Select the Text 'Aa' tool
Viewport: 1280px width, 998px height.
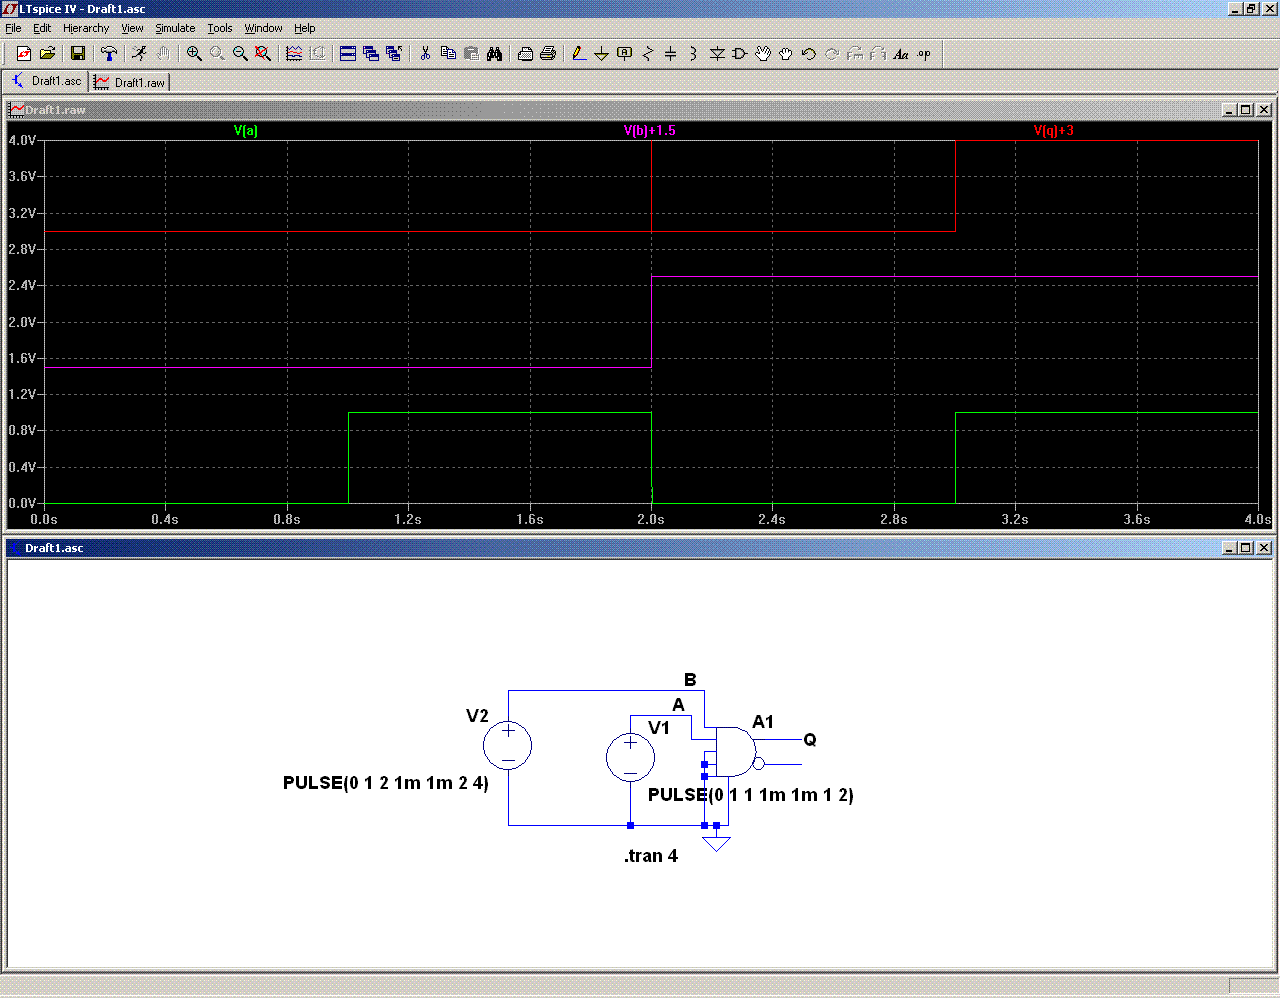(x=901, y=54)
